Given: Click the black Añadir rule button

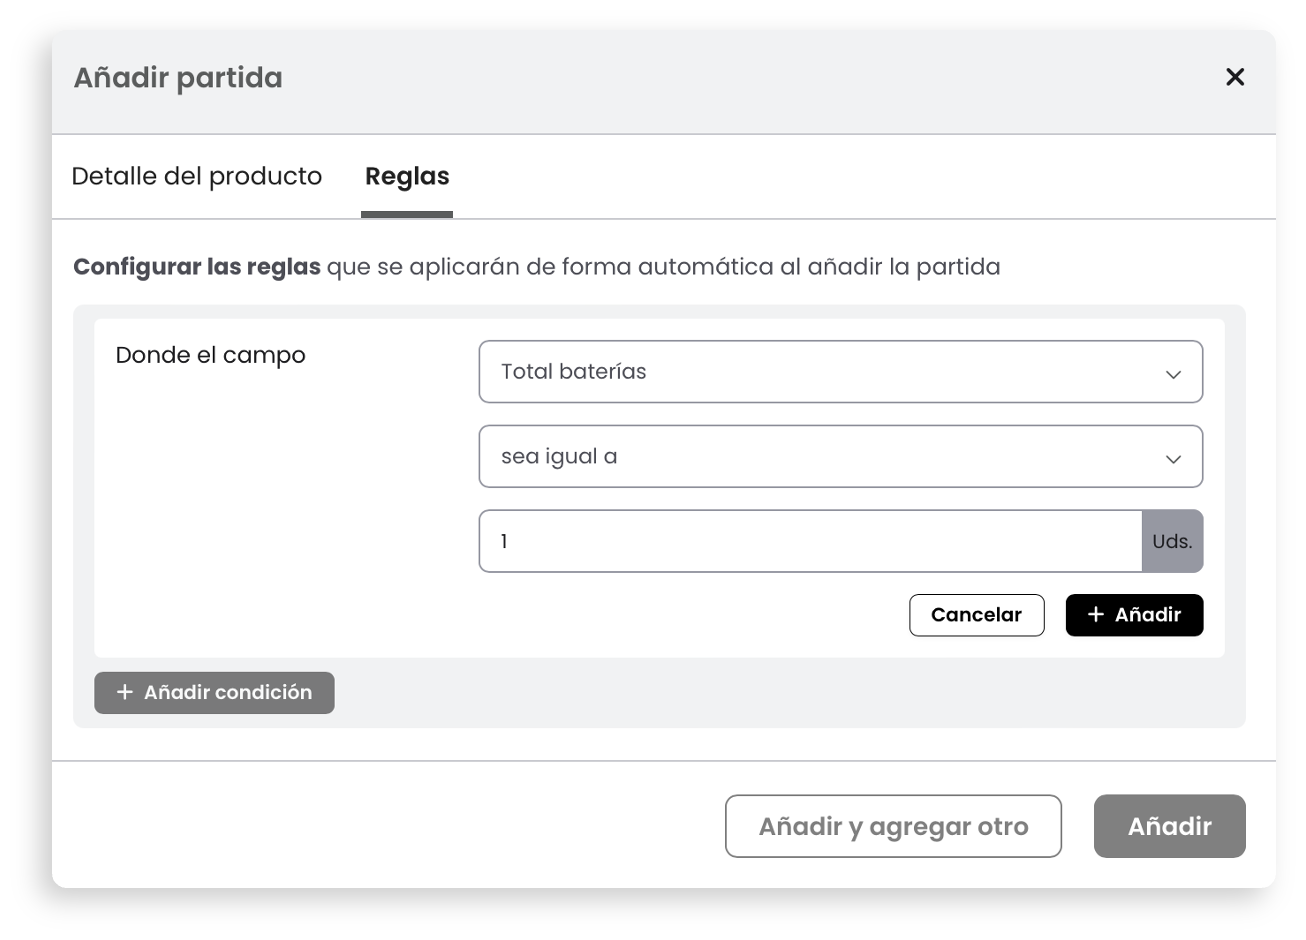Looking at the screenshot, I should pos(1134,615).
